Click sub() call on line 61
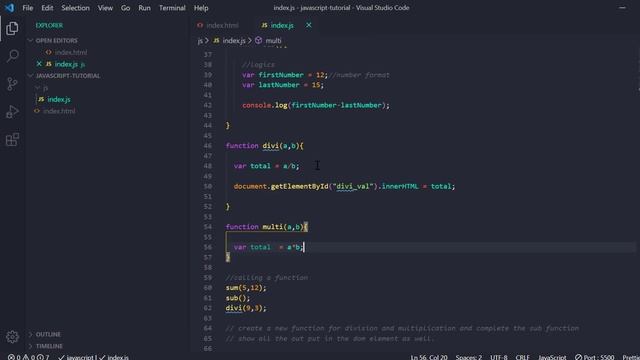 [238, 298]
